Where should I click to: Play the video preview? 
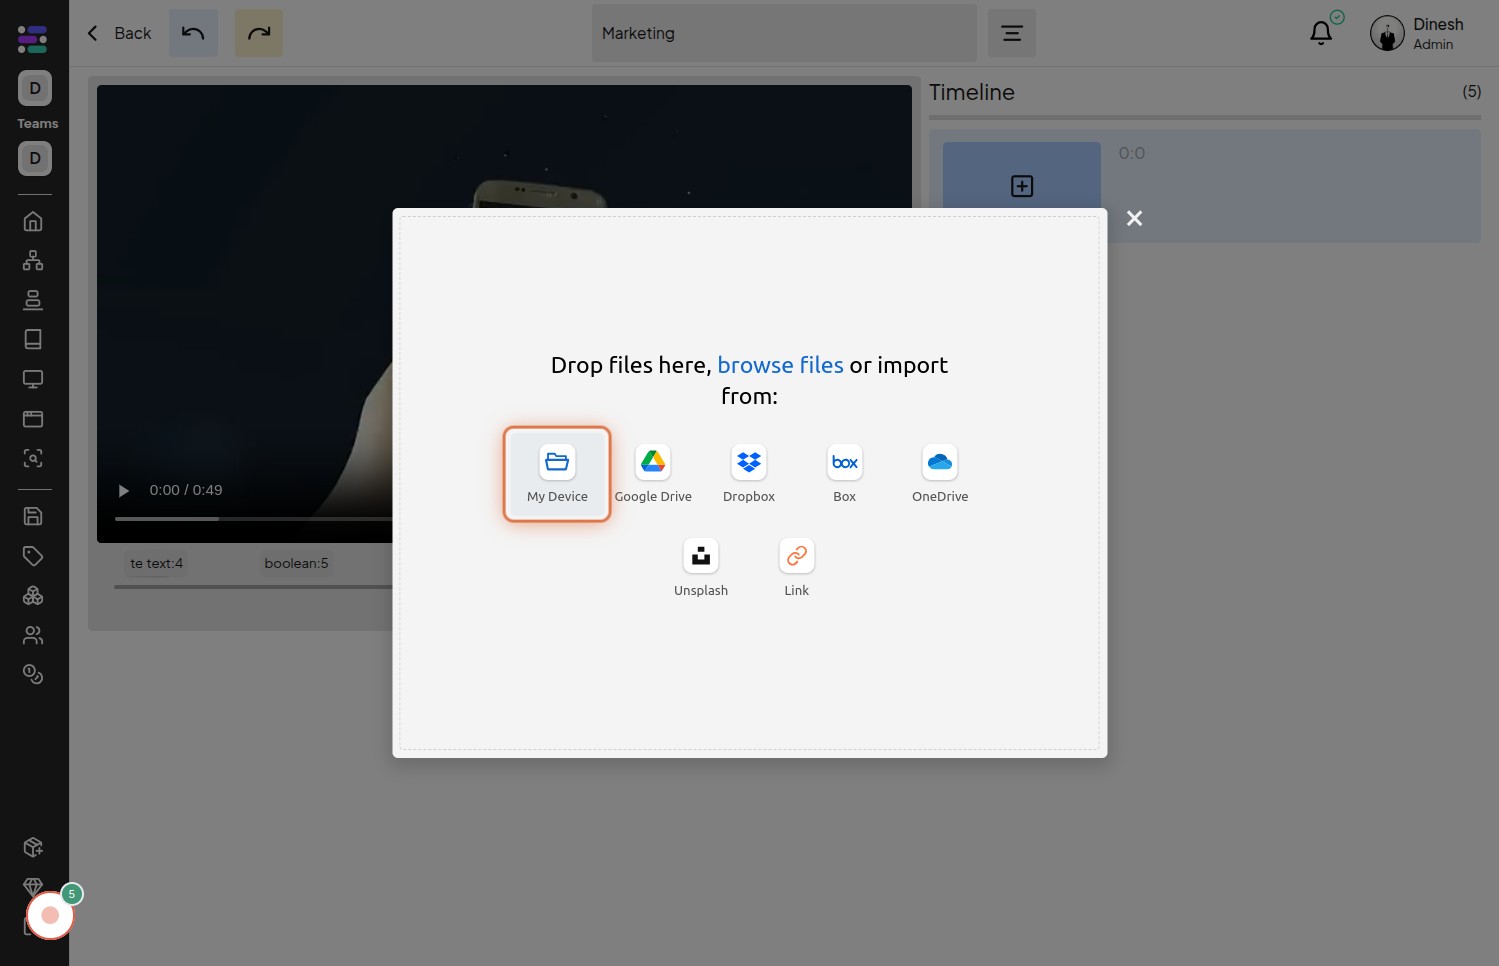point(123,491)
